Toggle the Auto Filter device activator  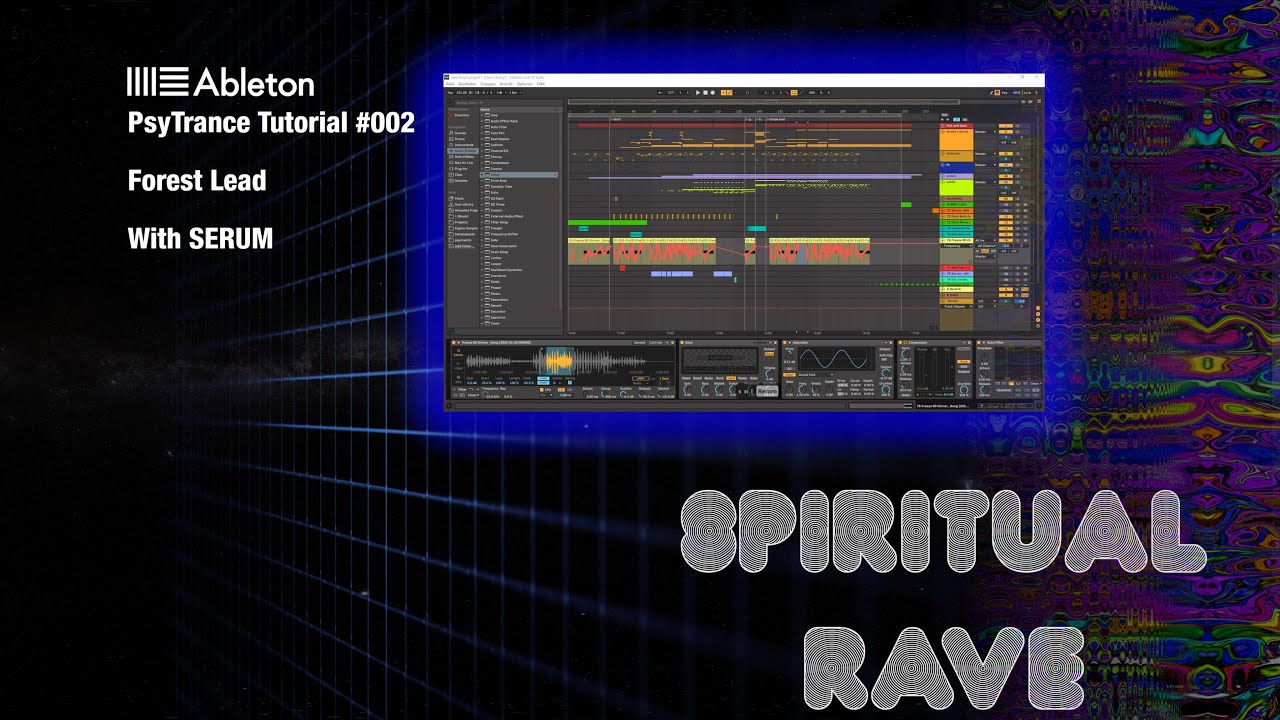coord(979,342)
